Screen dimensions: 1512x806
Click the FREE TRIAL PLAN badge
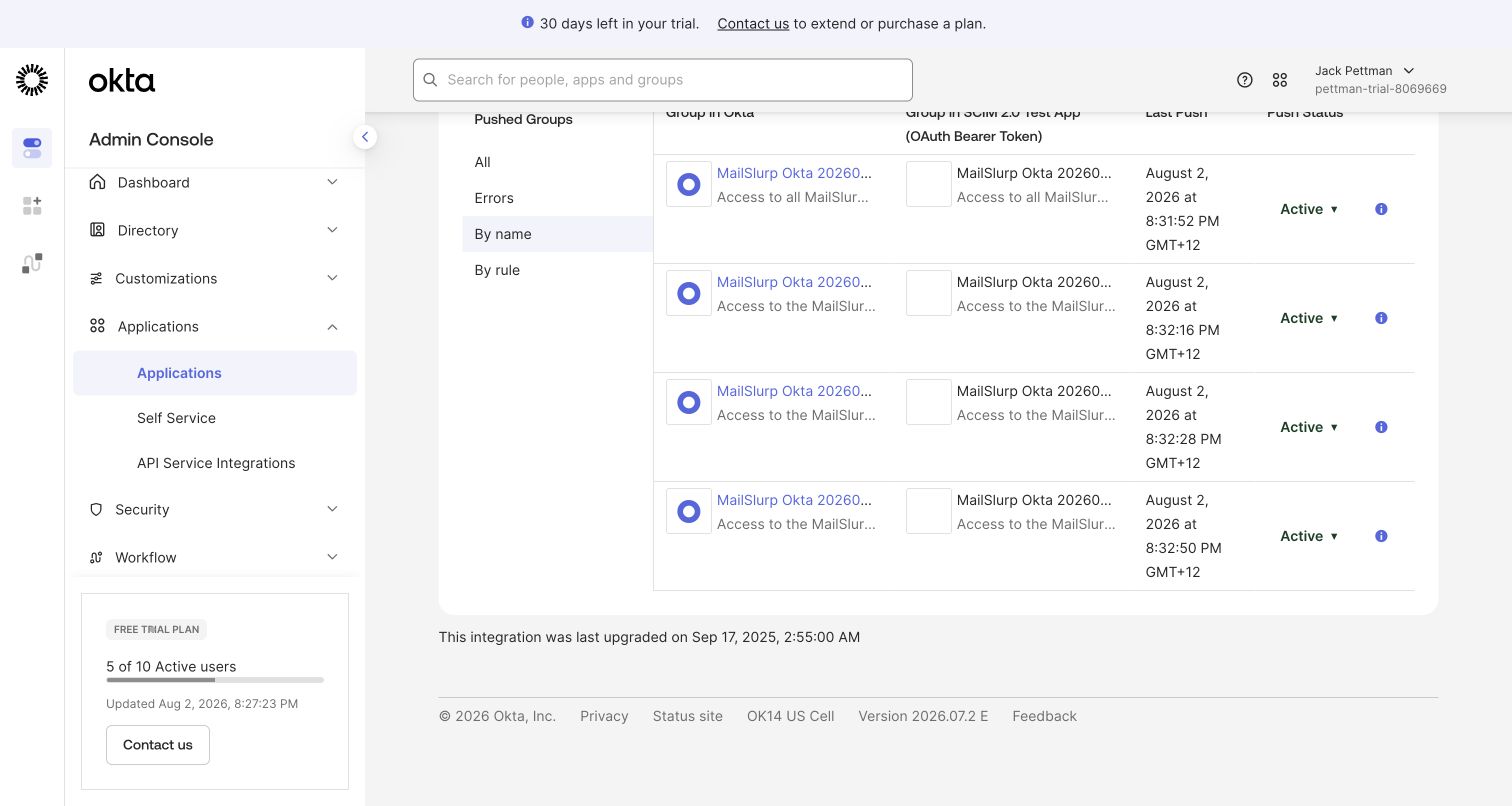pyautogui.click(x=156, y=630)
